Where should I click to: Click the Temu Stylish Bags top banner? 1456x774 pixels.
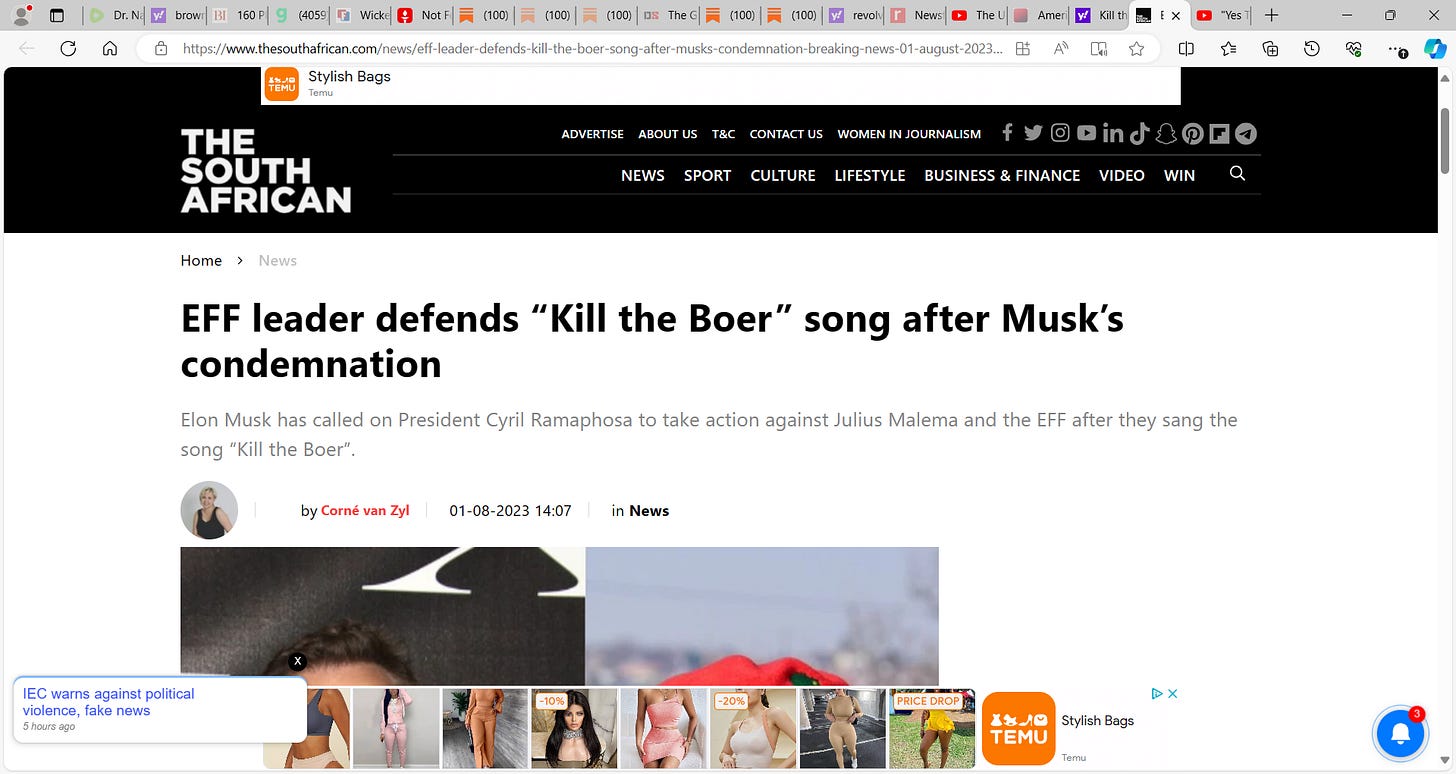coord(721,86)
